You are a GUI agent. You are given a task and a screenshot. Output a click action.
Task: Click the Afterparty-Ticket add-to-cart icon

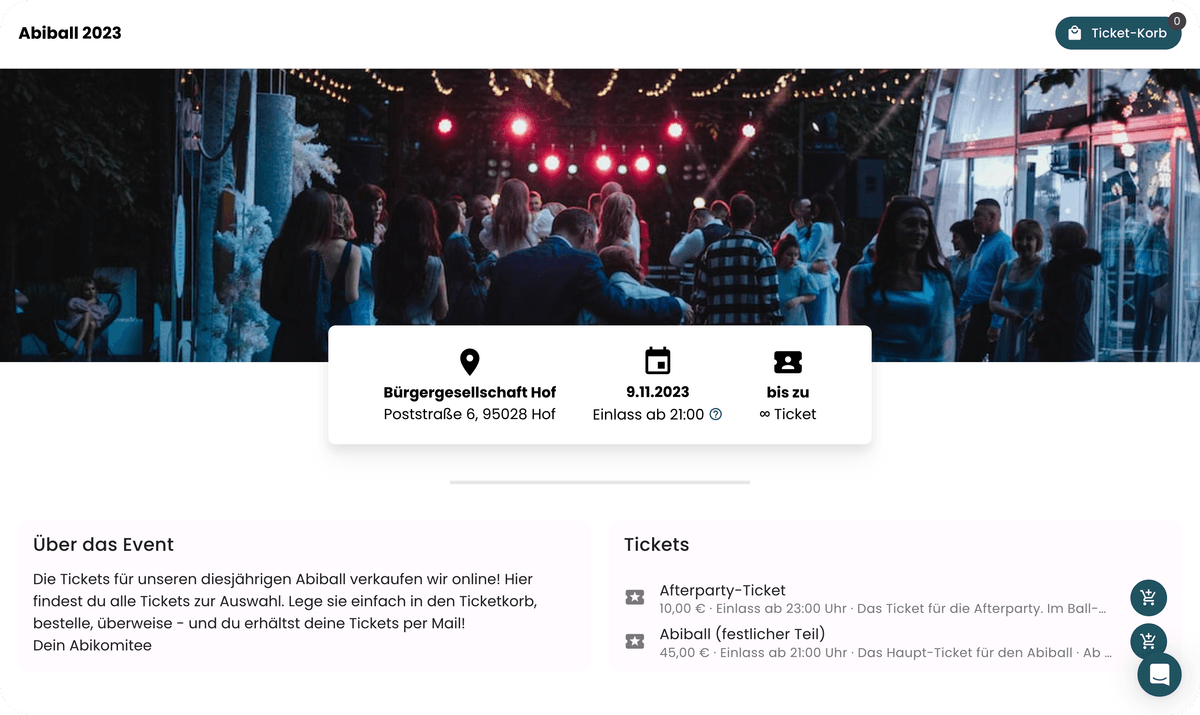pyautogui.click(x=1148, y=597)
